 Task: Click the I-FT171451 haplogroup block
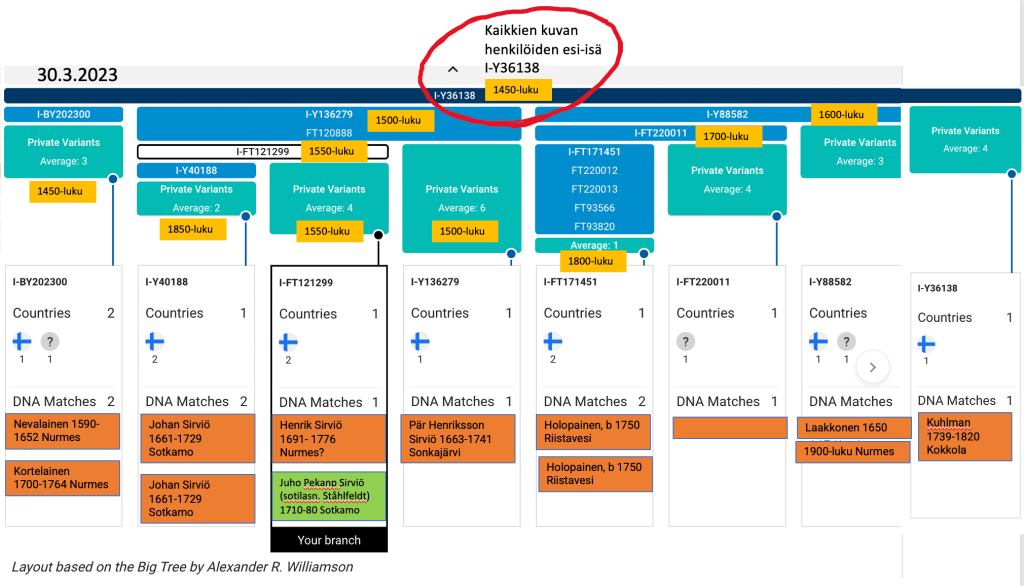(594, 190)
